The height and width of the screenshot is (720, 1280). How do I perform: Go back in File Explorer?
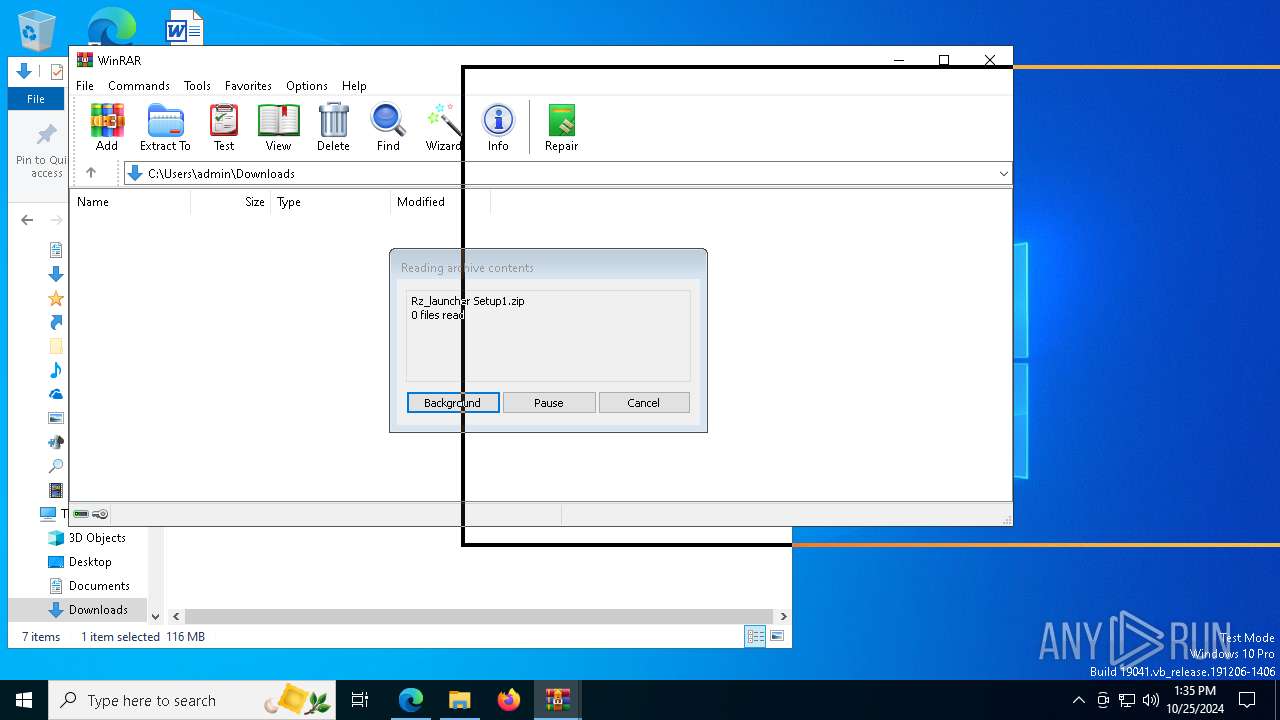click(x=27, y=220)
